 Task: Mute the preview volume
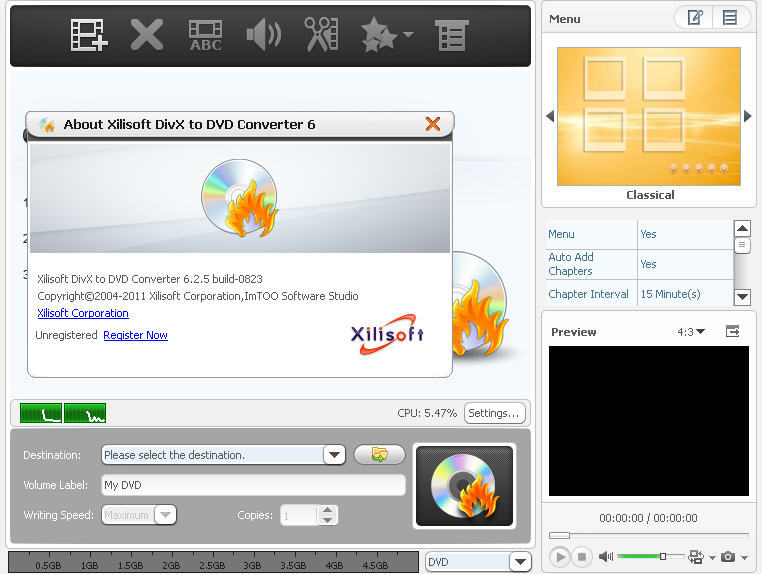tap(606, 557)
